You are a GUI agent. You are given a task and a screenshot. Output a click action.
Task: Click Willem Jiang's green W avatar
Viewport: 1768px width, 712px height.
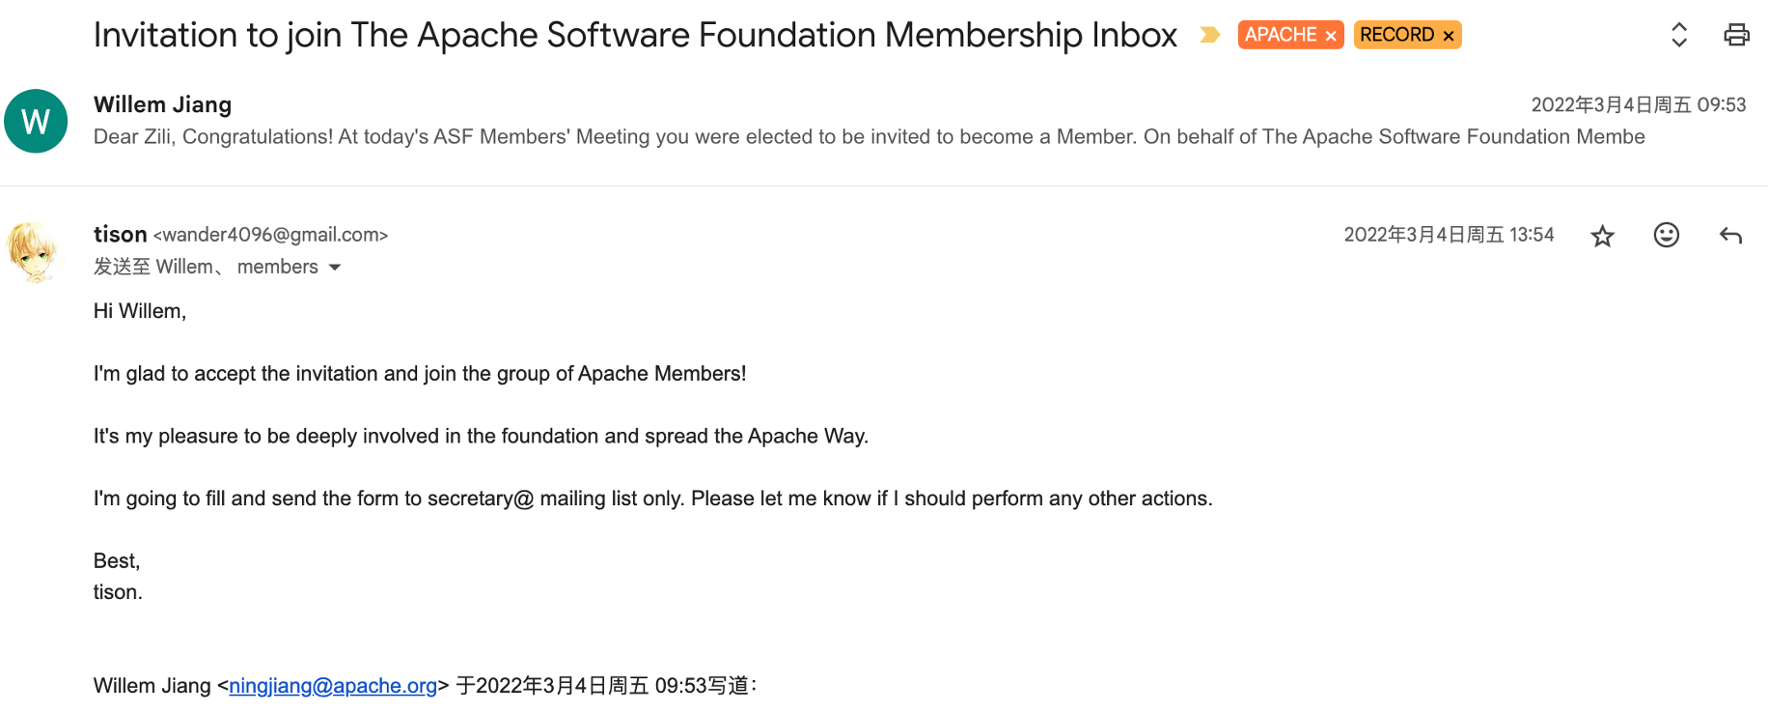pyautogui.click(x=36, y=121)
